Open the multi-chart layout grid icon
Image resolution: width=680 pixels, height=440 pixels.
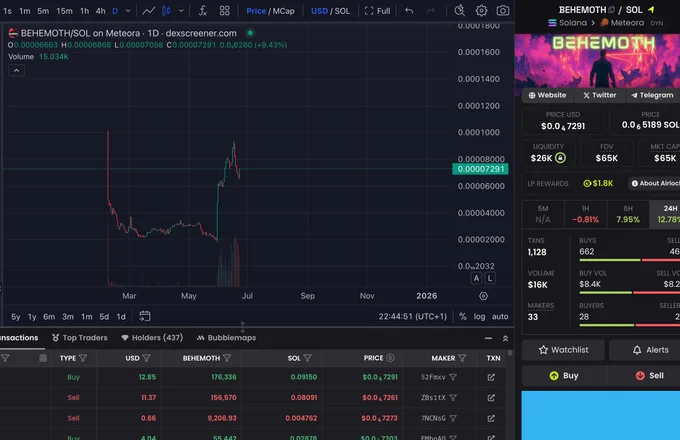tap(225, 10)
